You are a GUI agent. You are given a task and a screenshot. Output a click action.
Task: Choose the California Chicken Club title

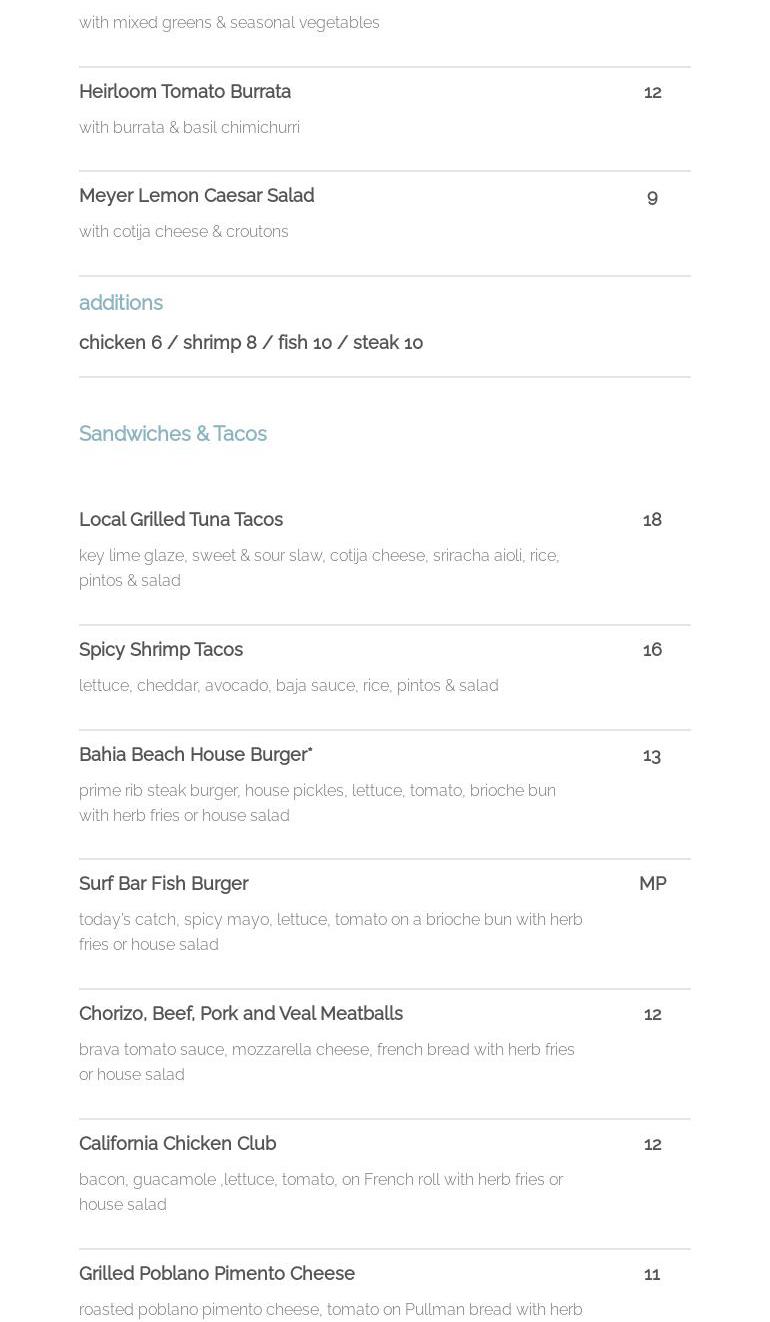tap(177, 1143)
